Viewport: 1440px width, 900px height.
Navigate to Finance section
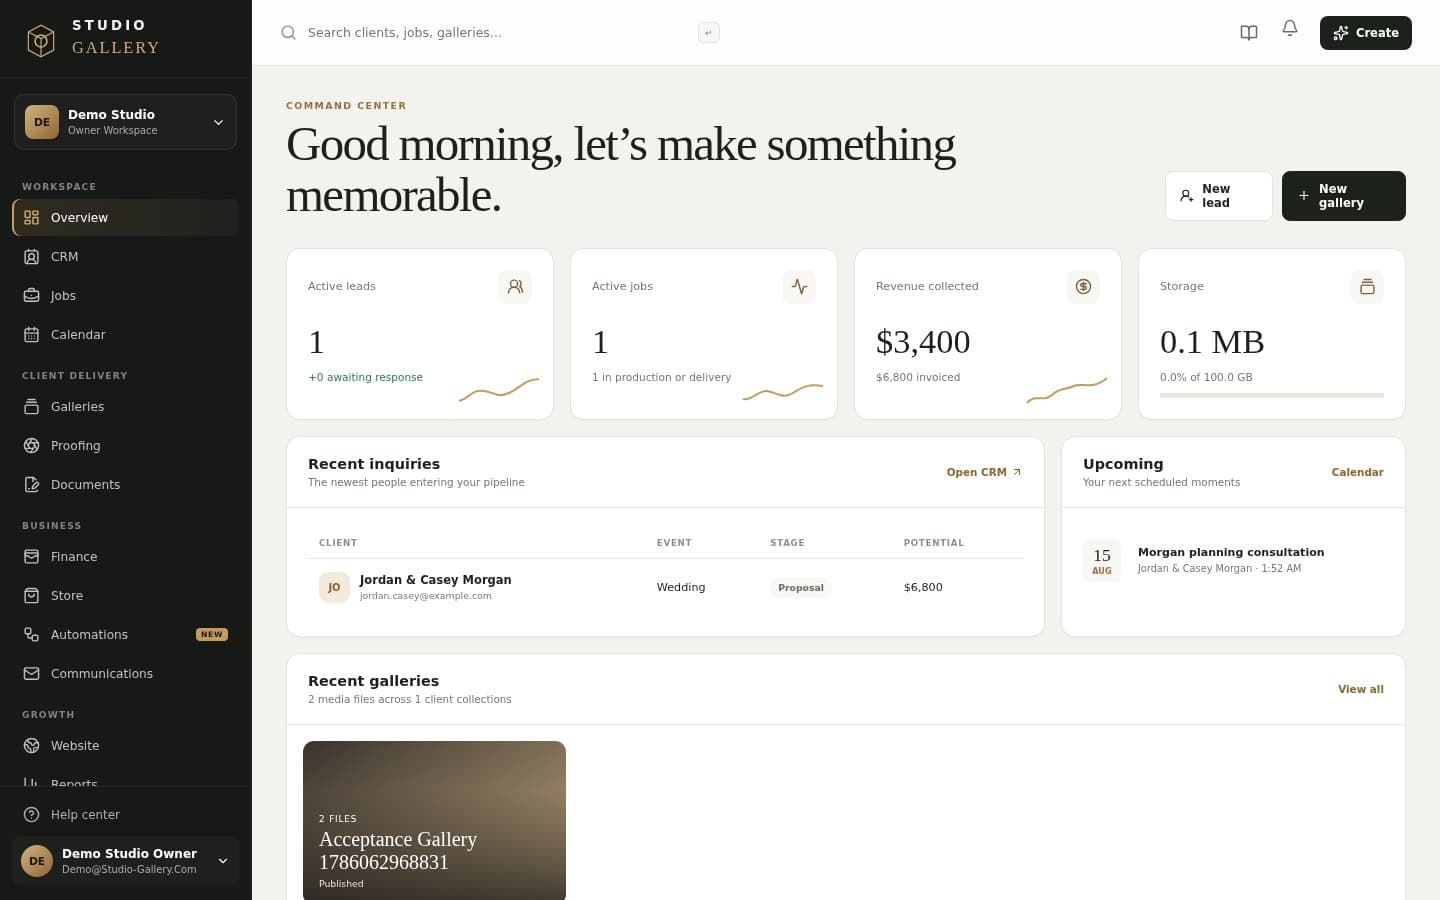pyautogui.click(x=126, y=557)
